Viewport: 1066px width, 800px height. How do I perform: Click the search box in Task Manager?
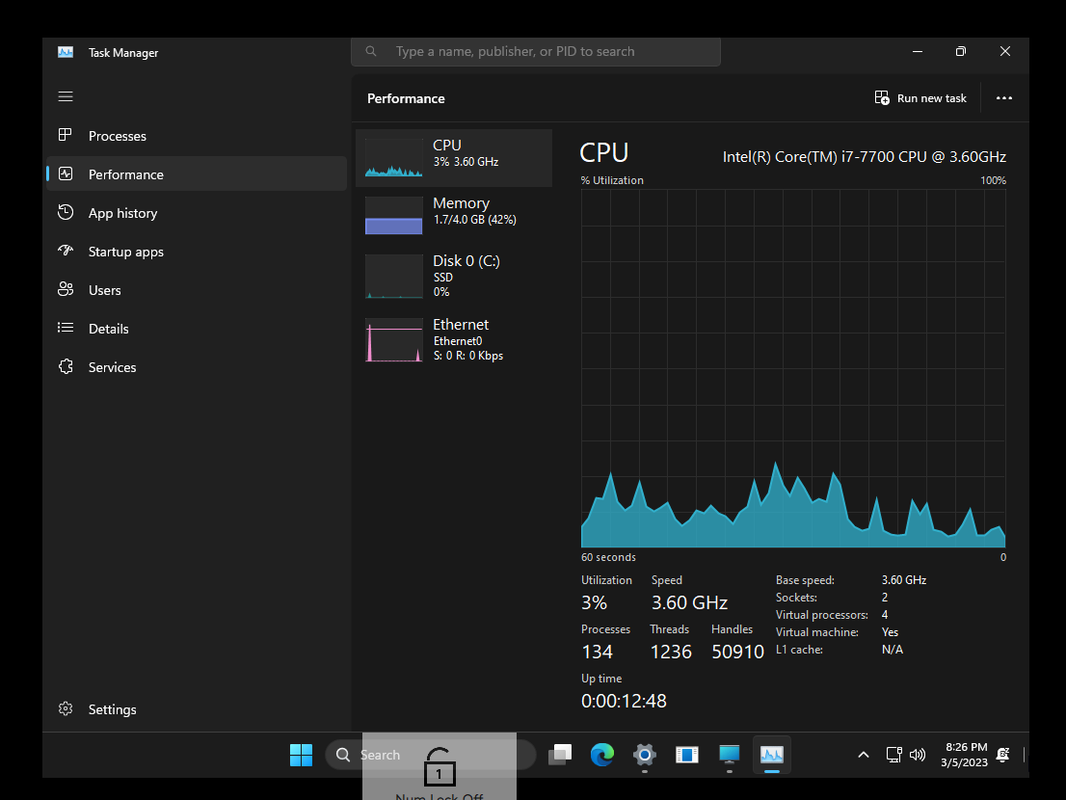(536, 52)
